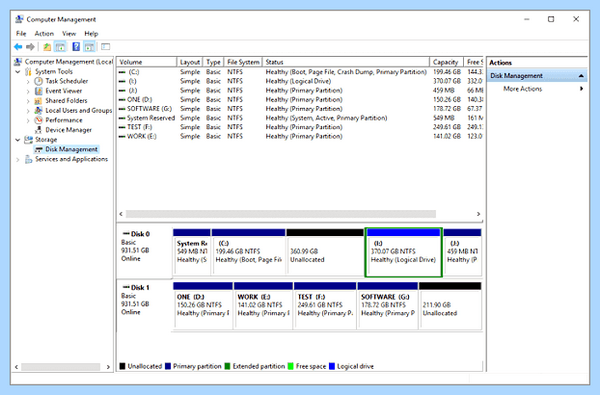This screenshot has width=600, height=395.
Task: Click right arrow of volume list scrollbar
Action: coord(478,214)
